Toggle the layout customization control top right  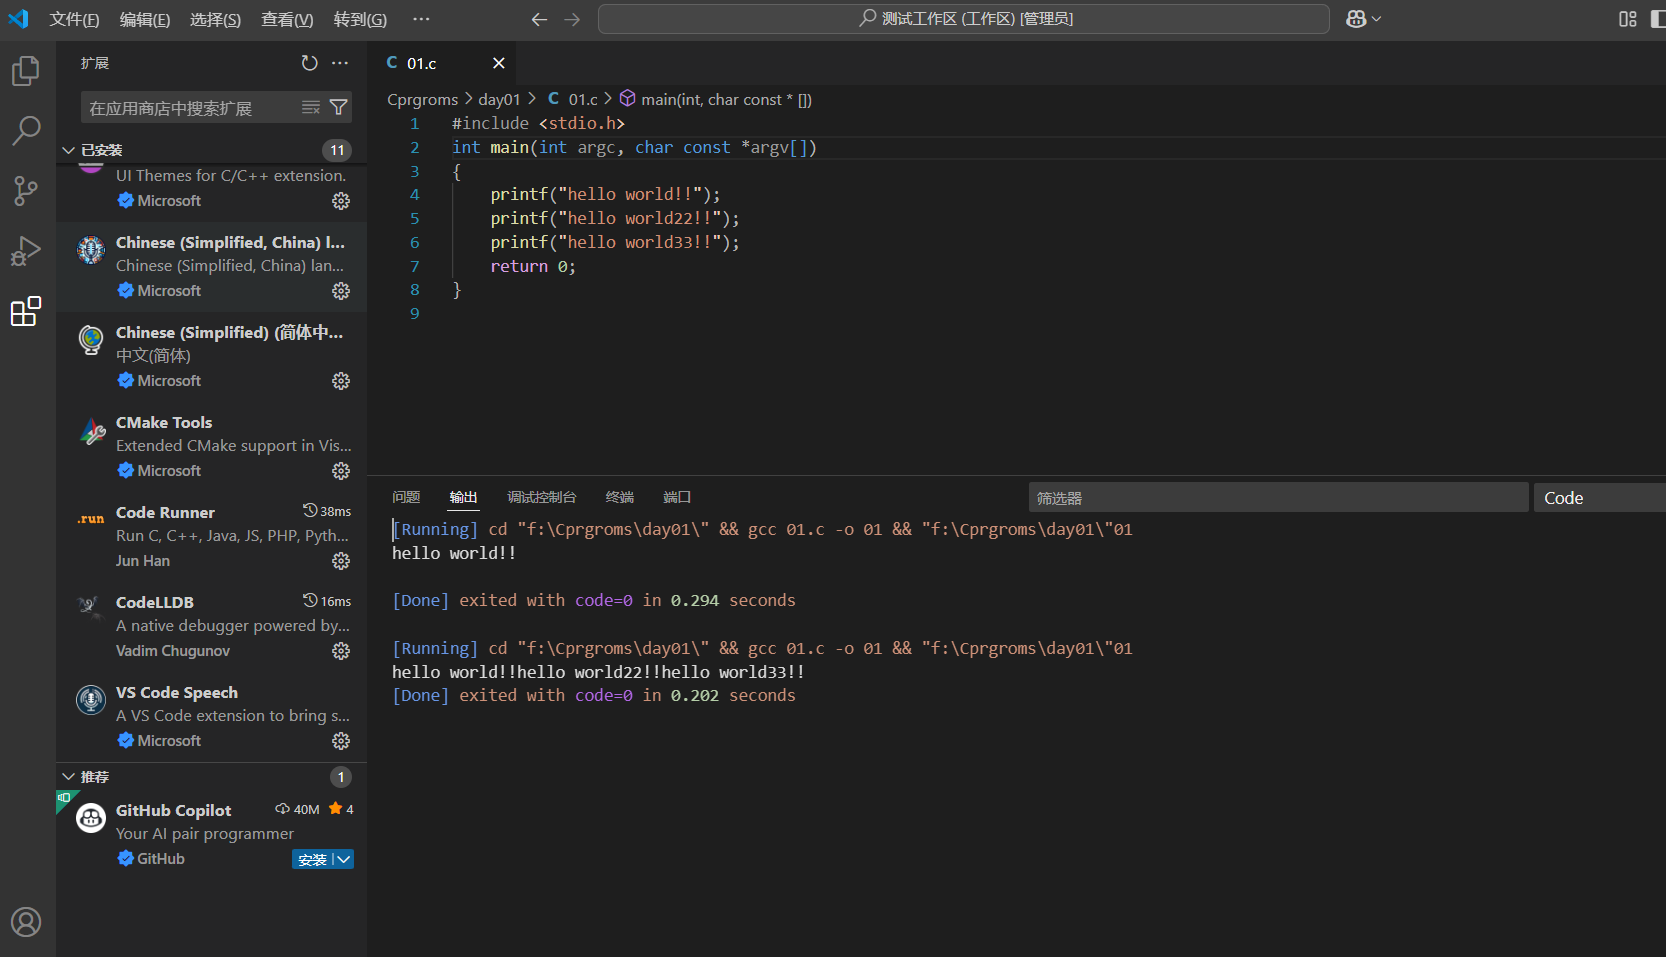(1627, 18)
